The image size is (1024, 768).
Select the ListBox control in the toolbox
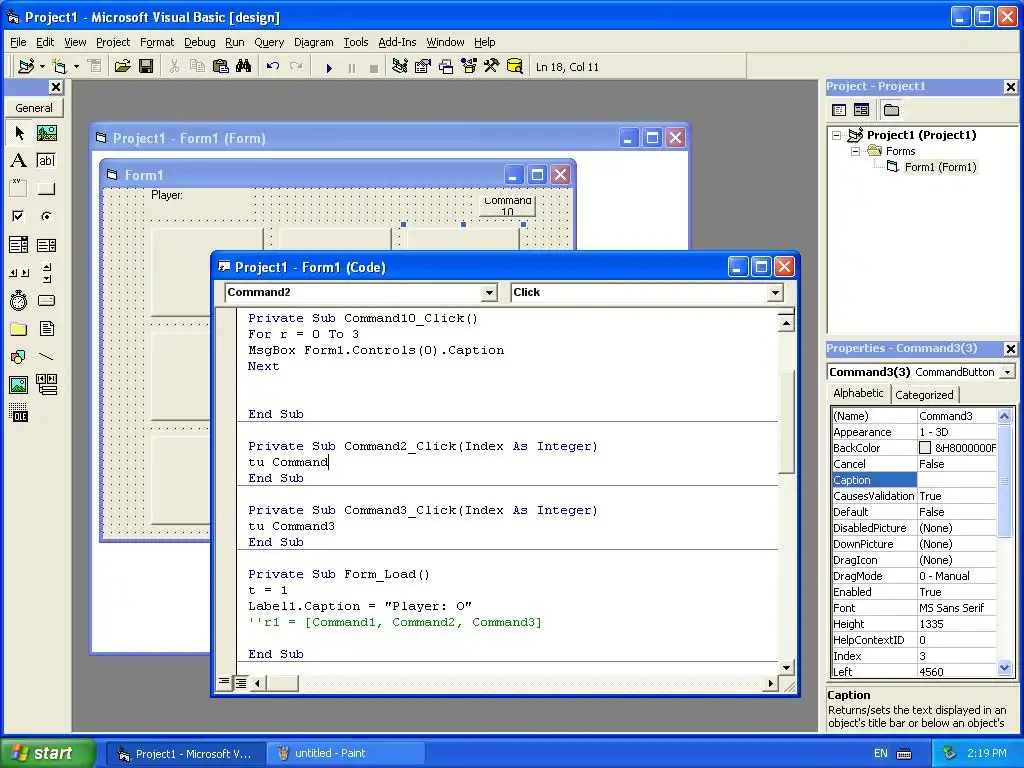[x=46, y=245]
